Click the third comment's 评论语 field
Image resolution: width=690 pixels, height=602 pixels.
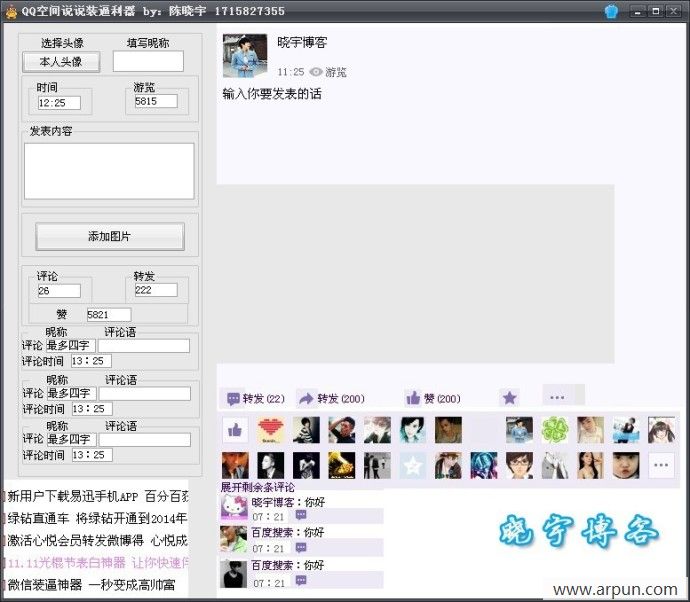point(145,439)
